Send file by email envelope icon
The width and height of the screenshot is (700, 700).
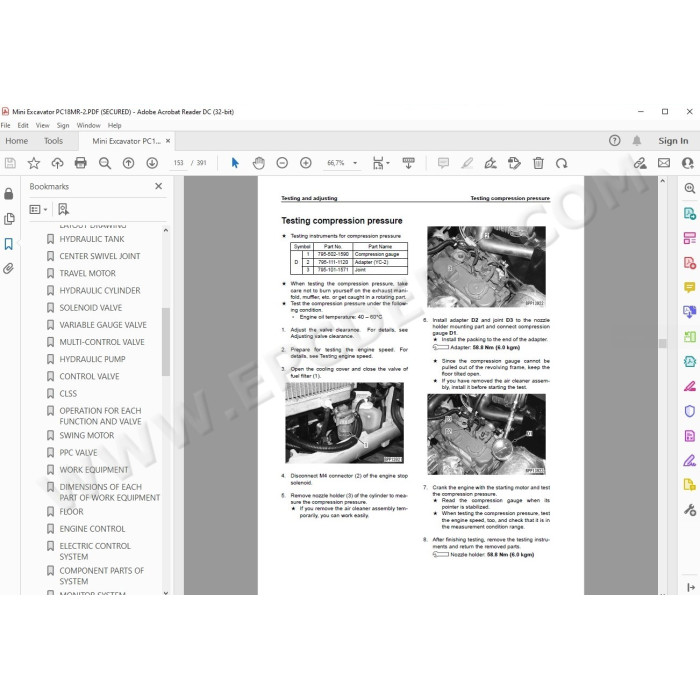point(664,163)
